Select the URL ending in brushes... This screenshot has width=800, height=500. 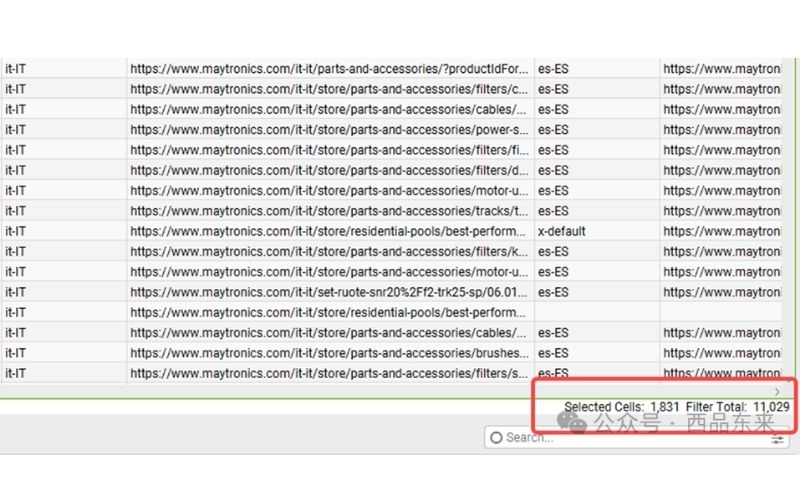(329, 353)
